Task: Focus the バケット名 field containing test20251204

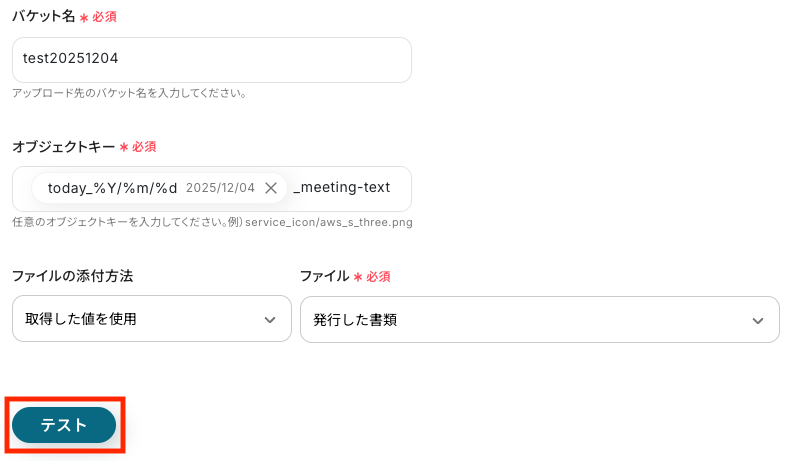Action: coord(211,59)
